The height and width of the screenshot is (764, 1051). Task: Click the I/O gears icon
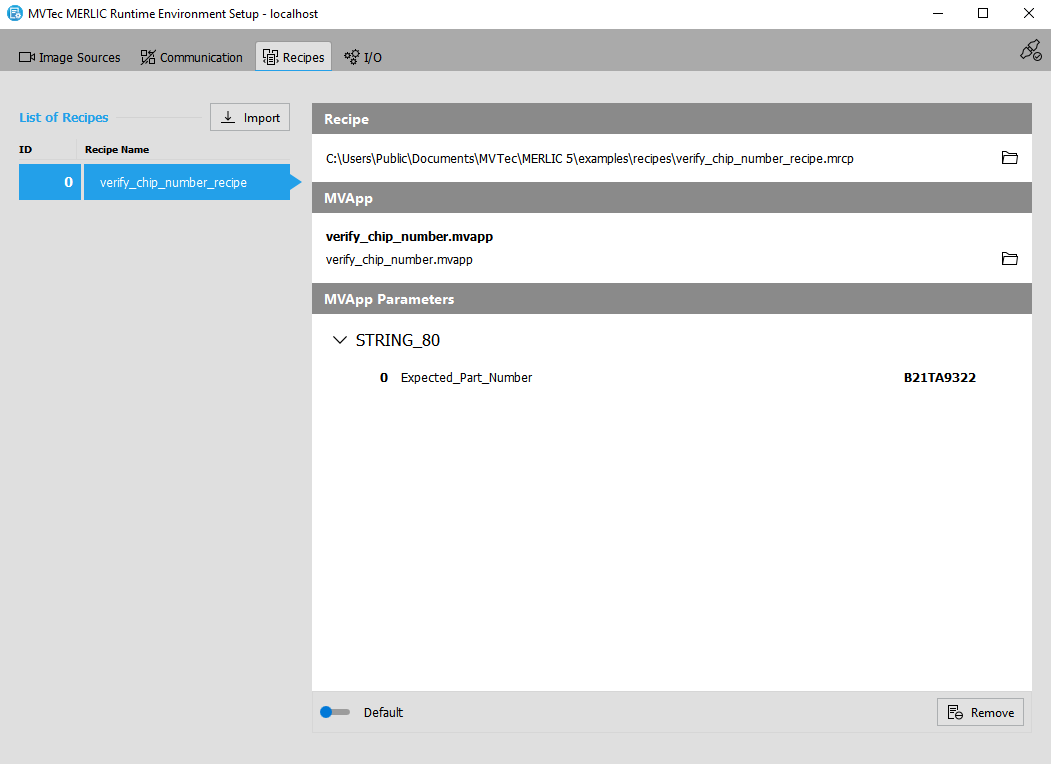(x=352, y=58)
